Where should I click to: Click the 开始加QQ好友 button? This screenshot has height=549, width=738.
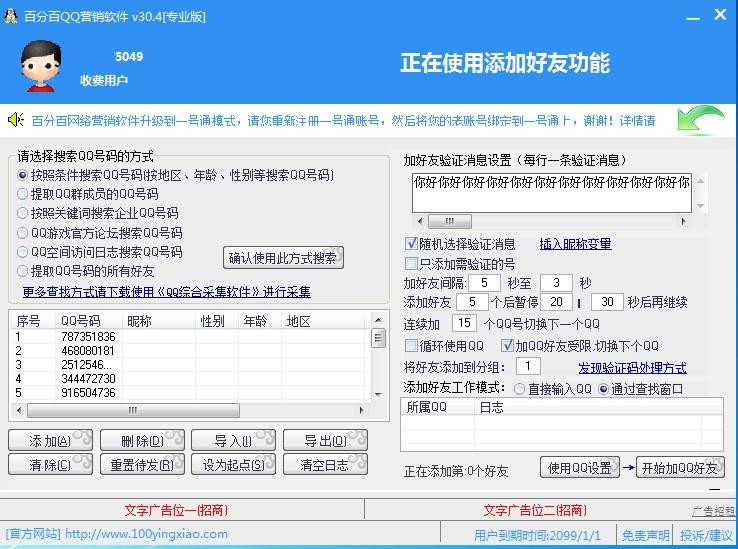coord(680,468)
